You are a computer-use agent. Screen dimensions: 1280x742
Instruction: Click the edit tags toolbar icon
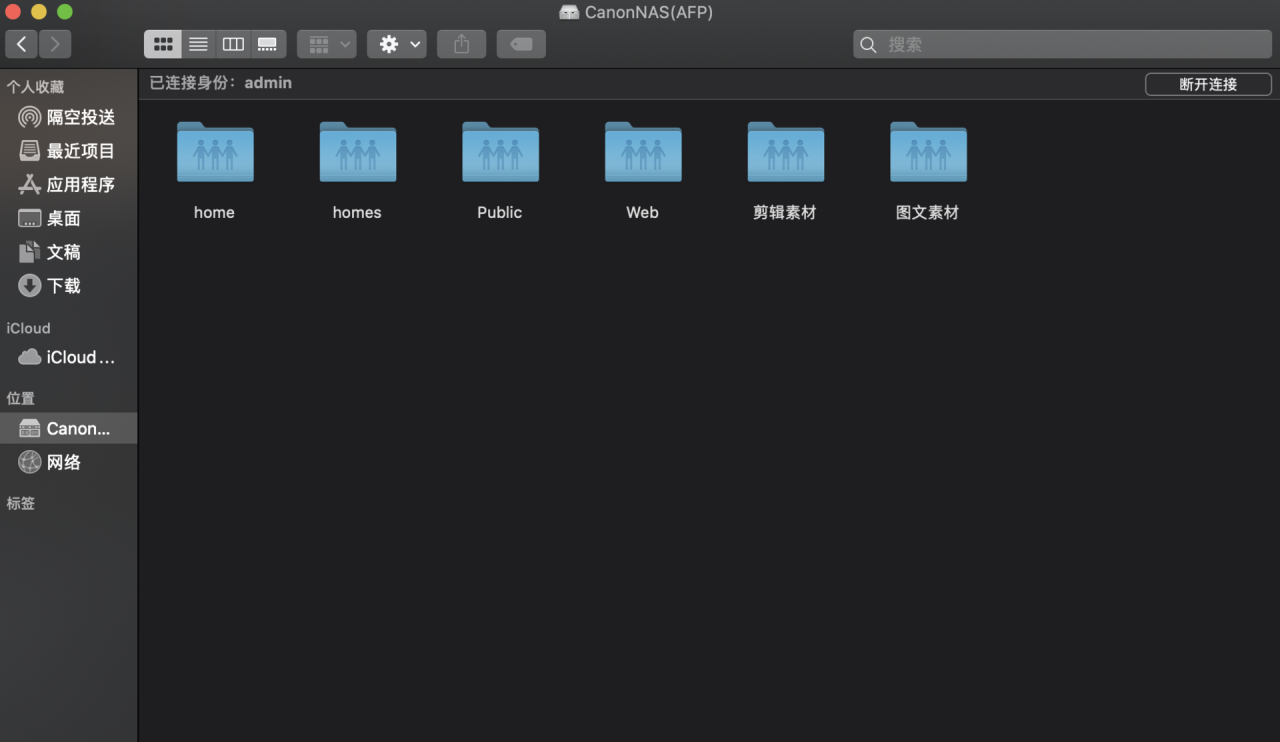pyautogui.click(x=521, y=44)
